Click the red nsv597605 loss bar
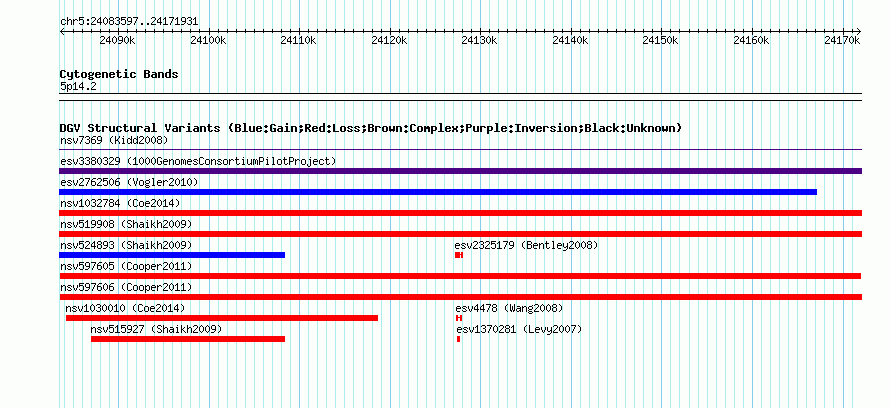Image resolution: width=890 pixels, height=408 pixels. click(x=460, y=276)
